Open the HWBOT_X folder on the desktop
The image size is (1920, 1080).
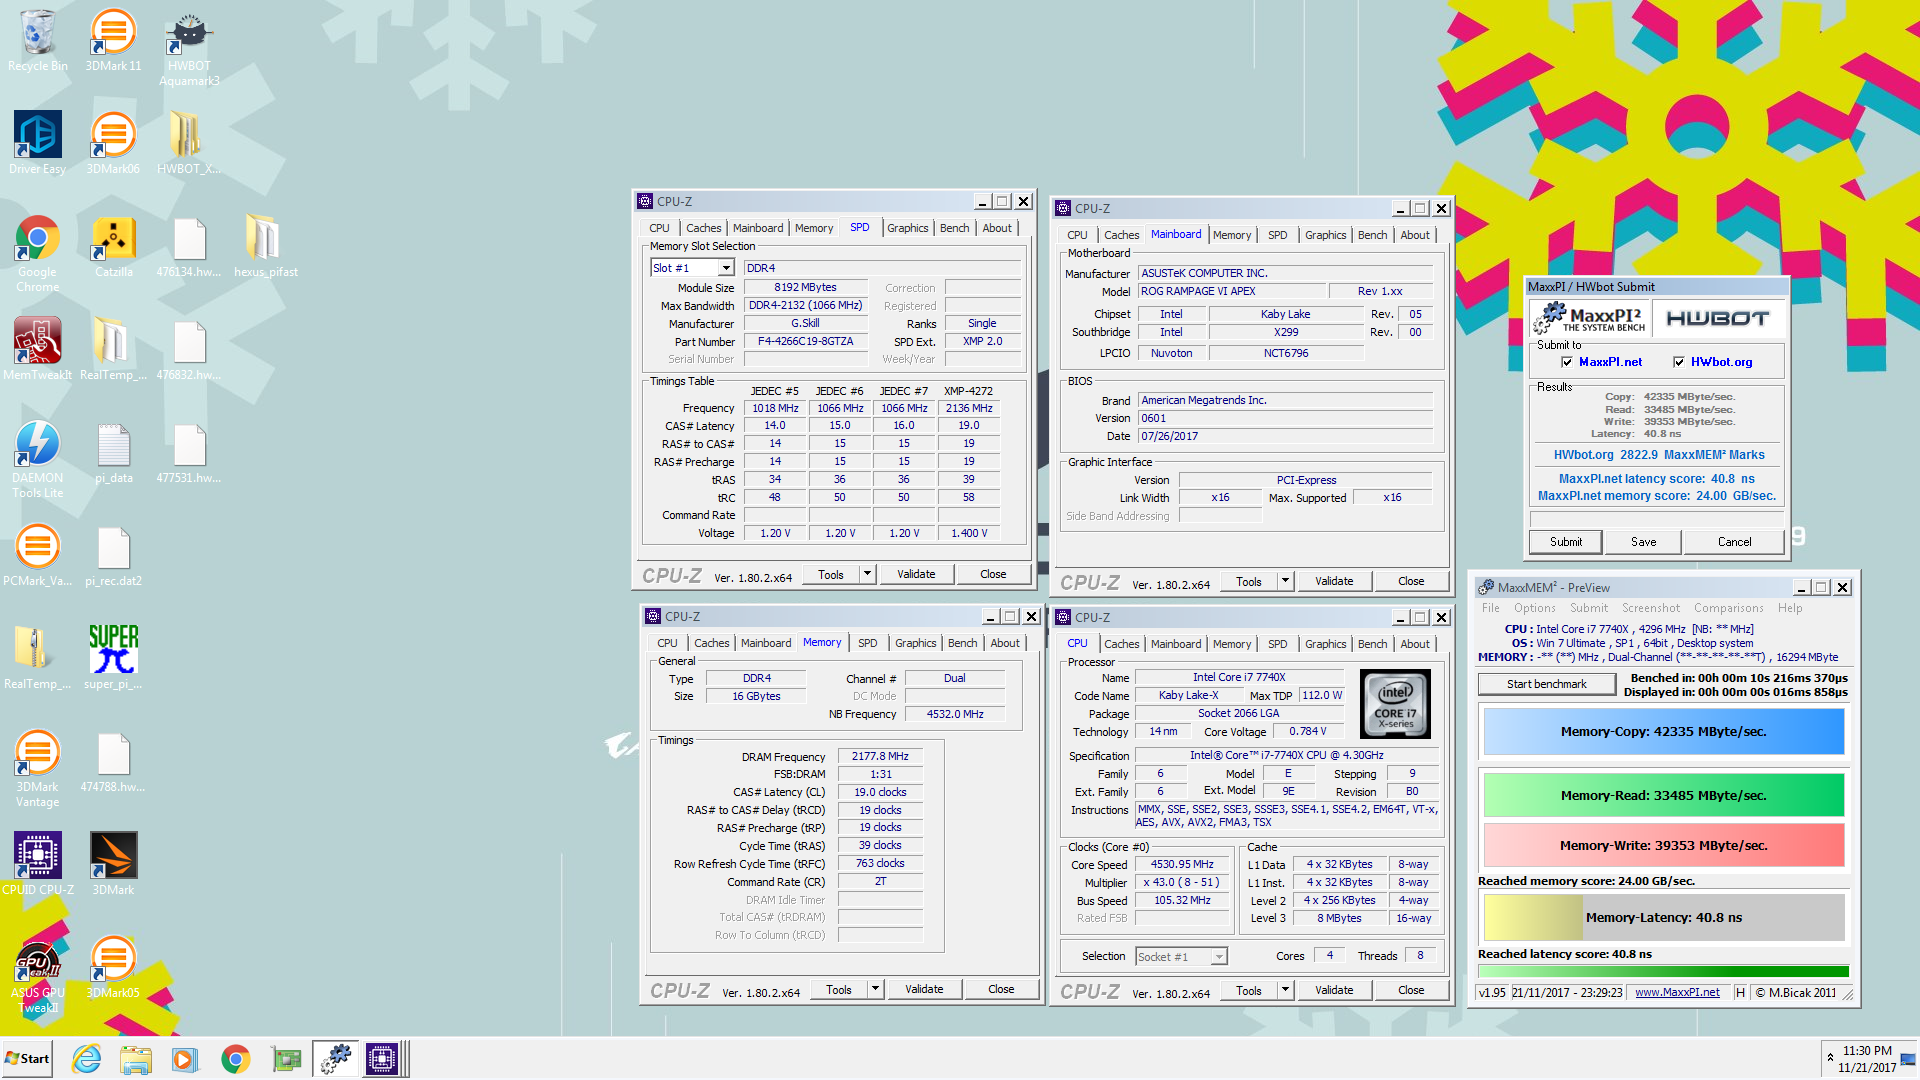tap(189, 143)
